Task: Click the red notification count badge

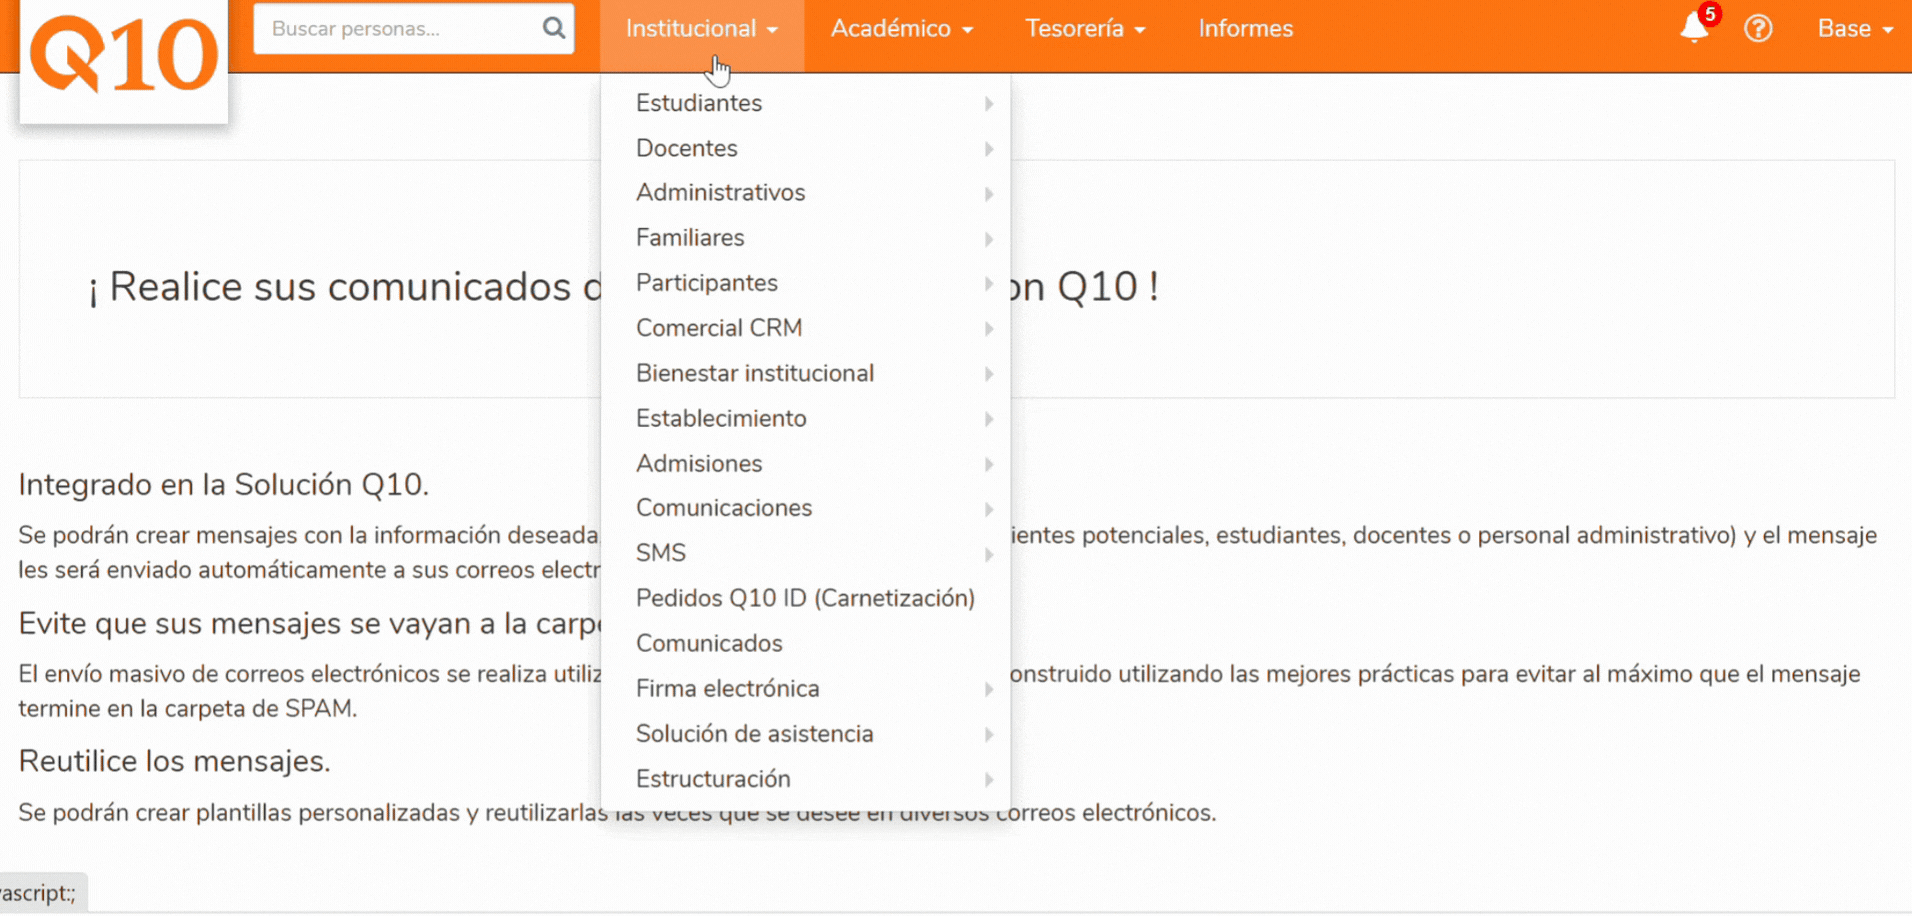Action: [x=1710, y=14]
